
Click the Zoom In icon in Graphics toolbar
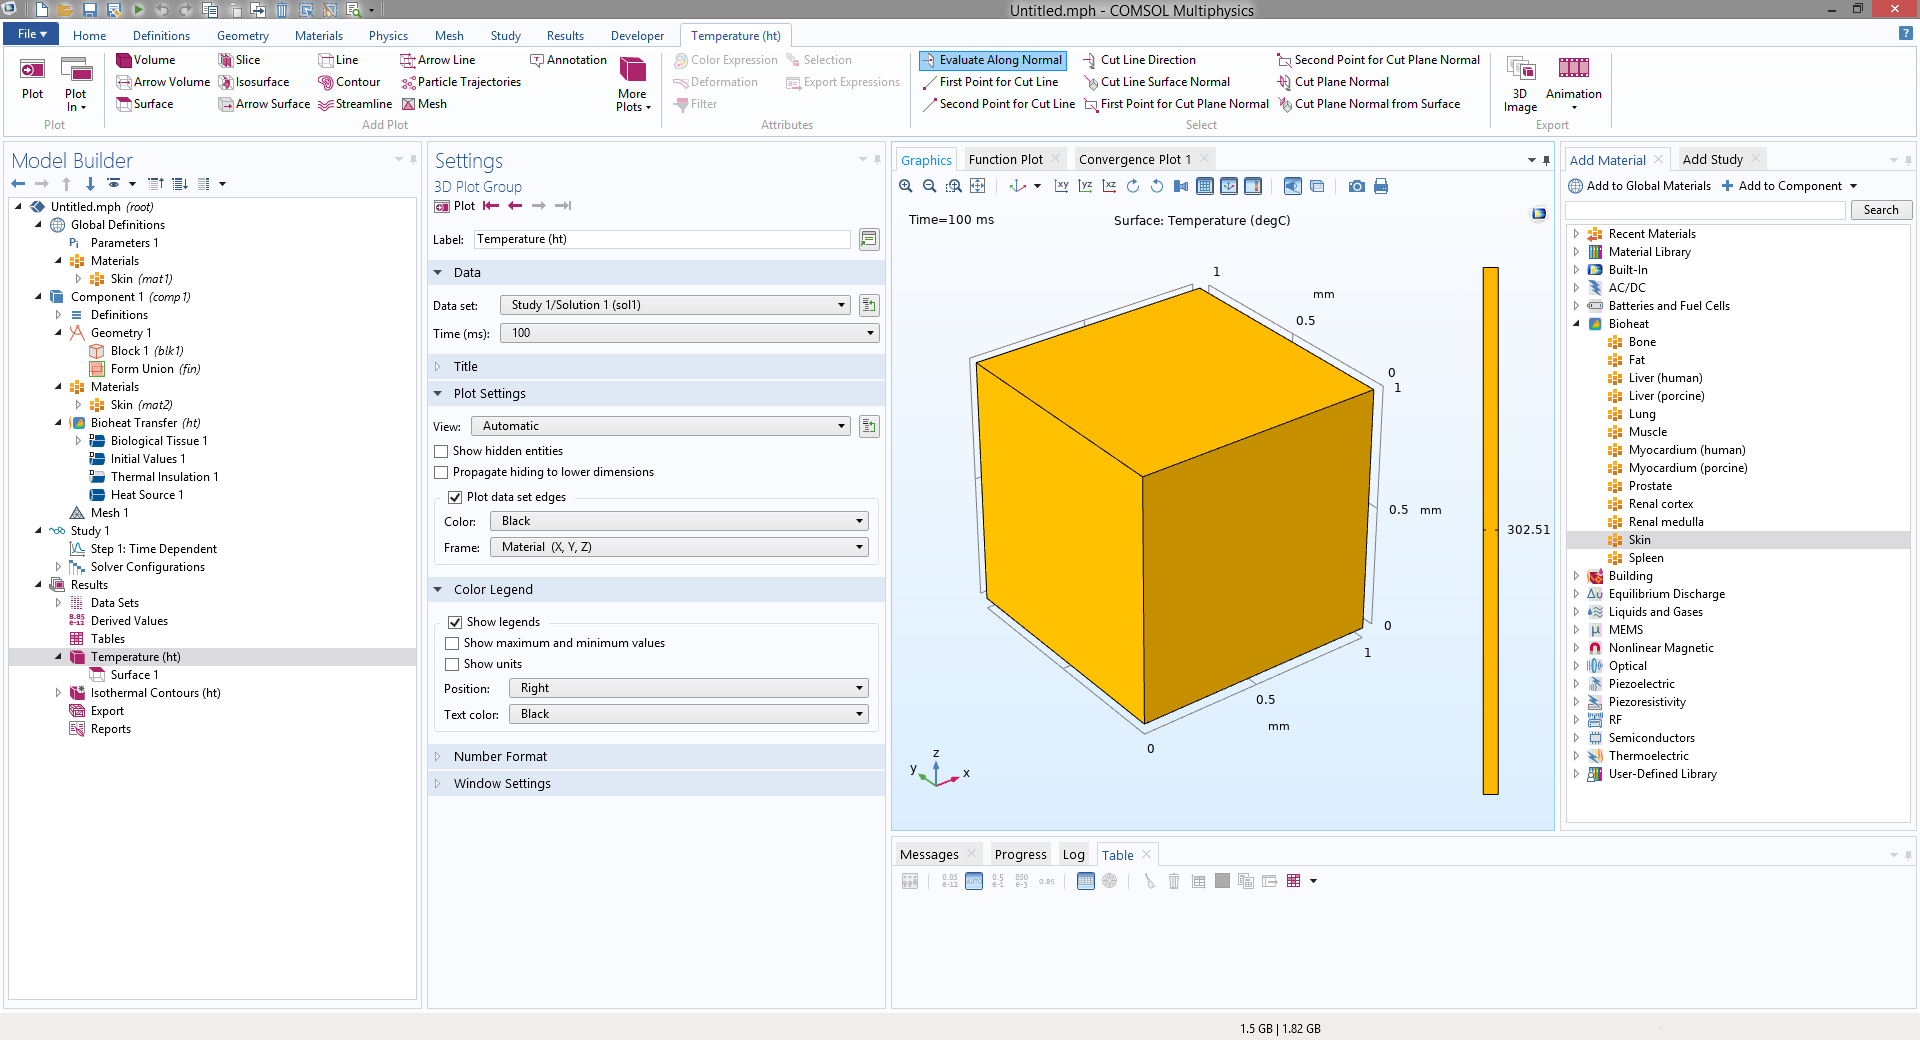tap(906, 186)
